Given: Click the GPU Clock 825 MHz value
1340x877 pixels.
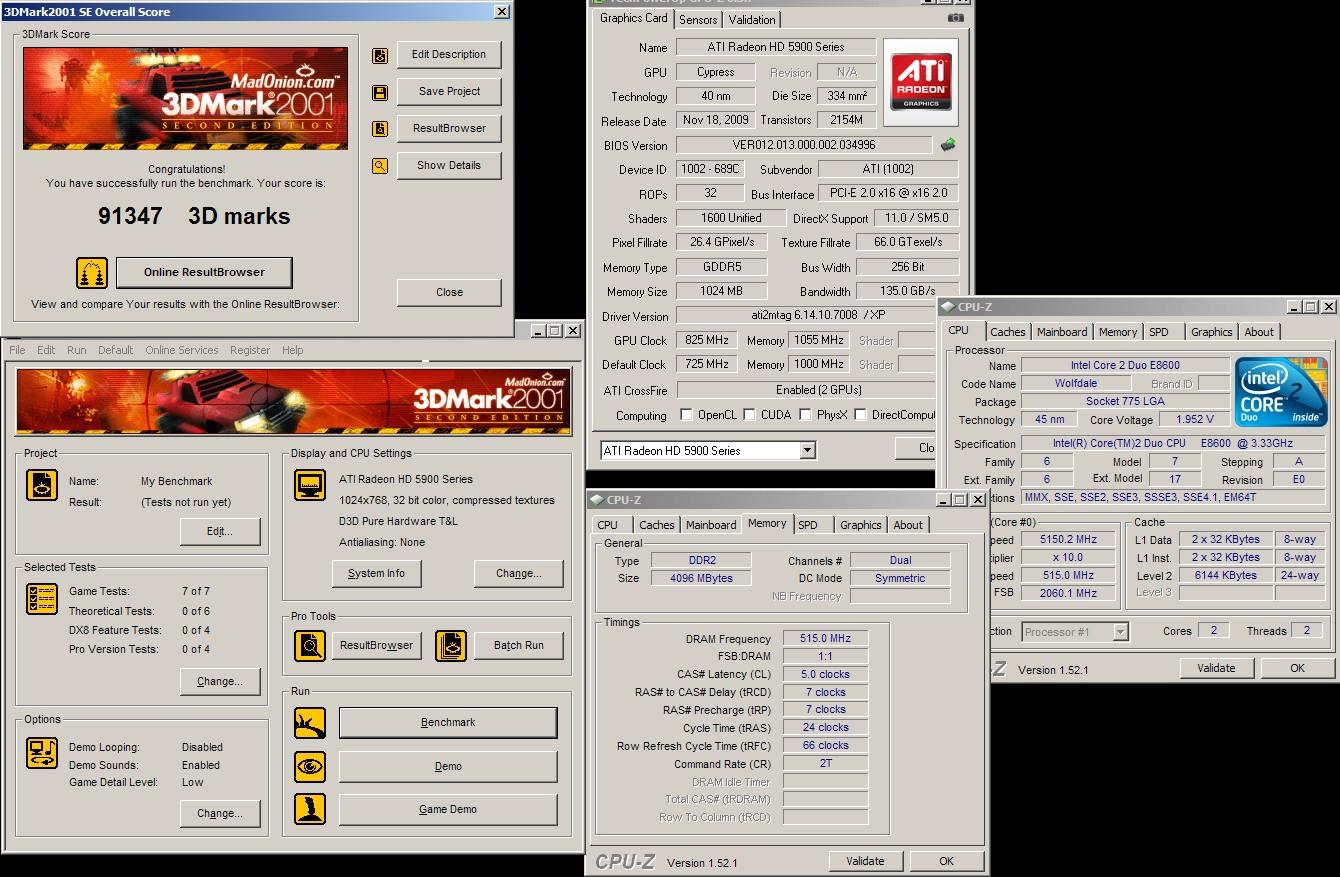Looking at the screenshot, I should tap(708, 340).
